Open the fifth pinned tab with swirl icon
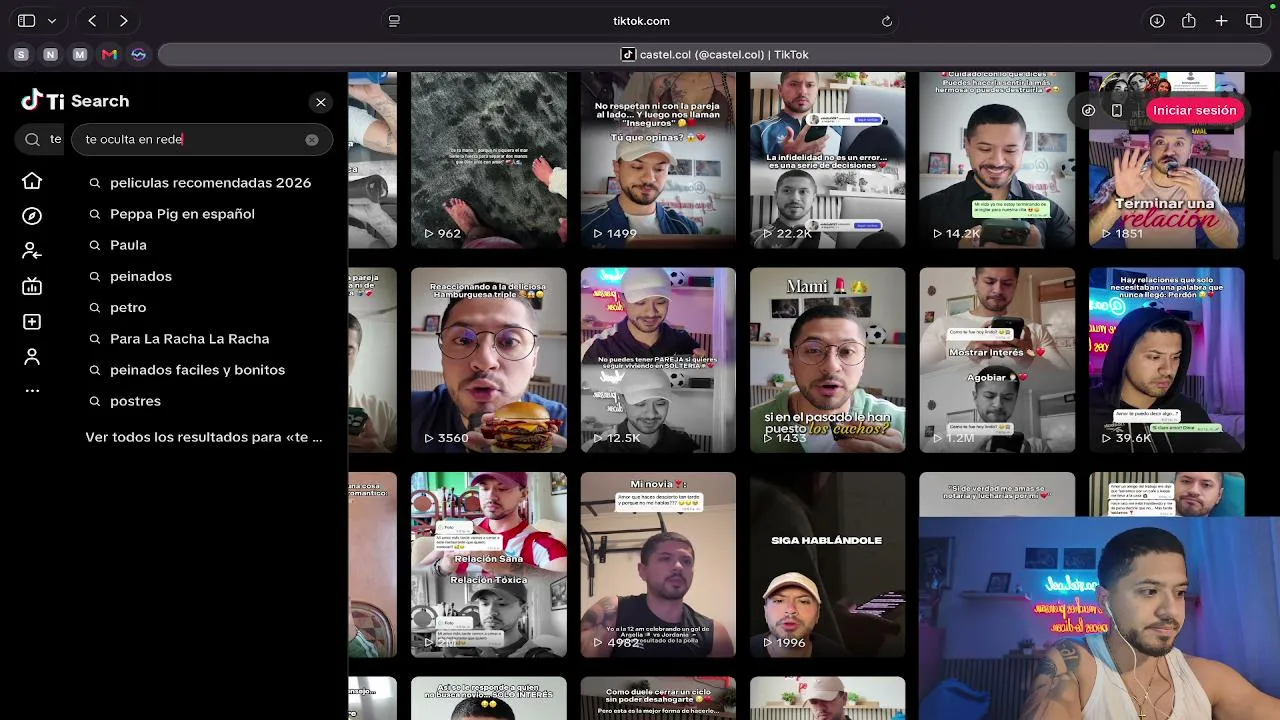The width and height of the screenshot is (1280, 720). tap(139, 55)
